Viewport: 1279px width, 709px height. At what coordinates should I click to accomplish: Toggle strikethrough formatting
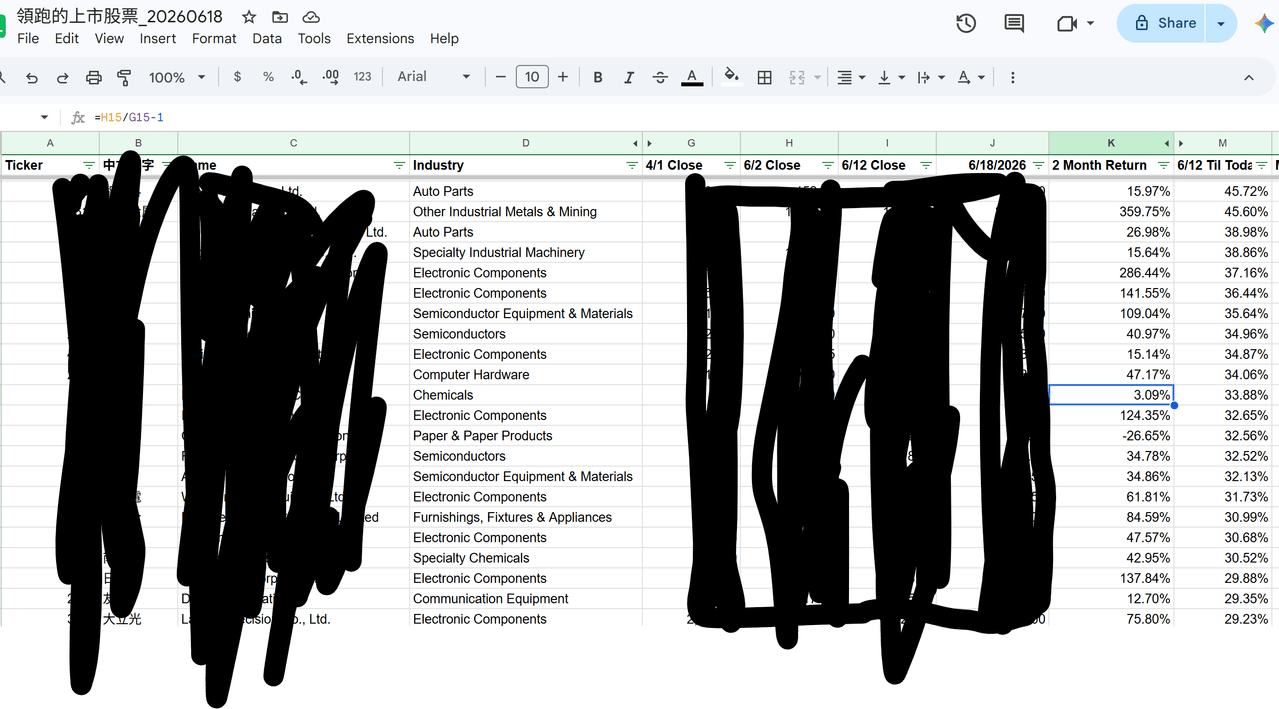[x=660, y=77]
